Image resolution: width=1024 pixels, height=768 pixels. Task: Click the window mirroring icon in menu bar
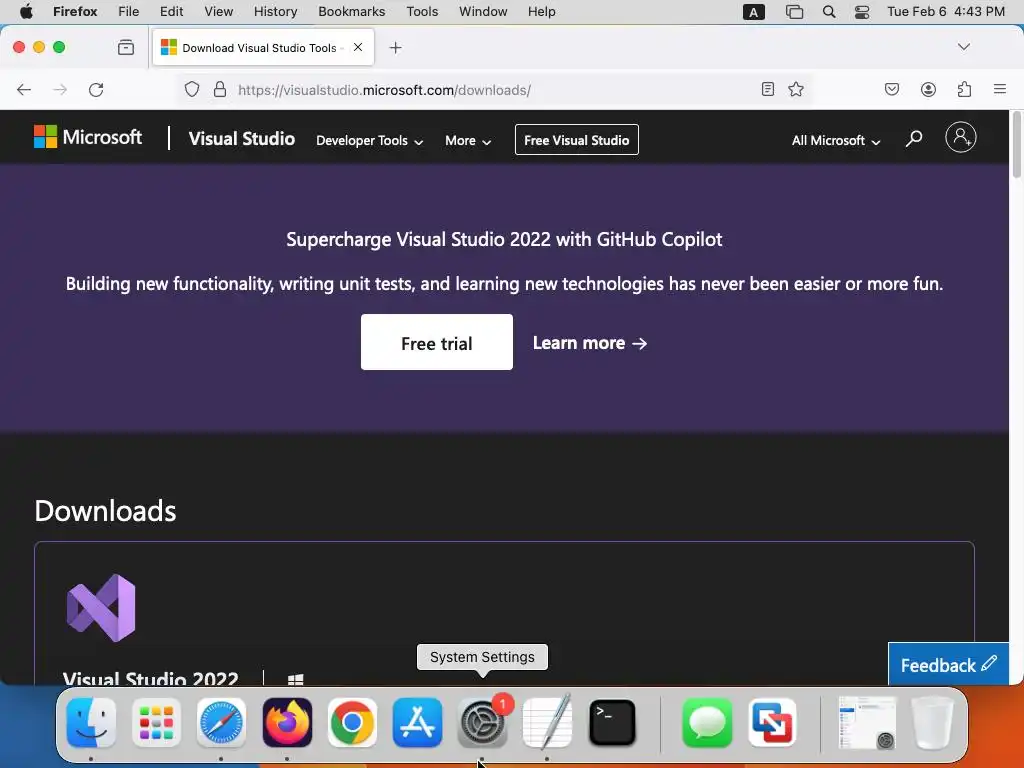(x=794, y=12)
